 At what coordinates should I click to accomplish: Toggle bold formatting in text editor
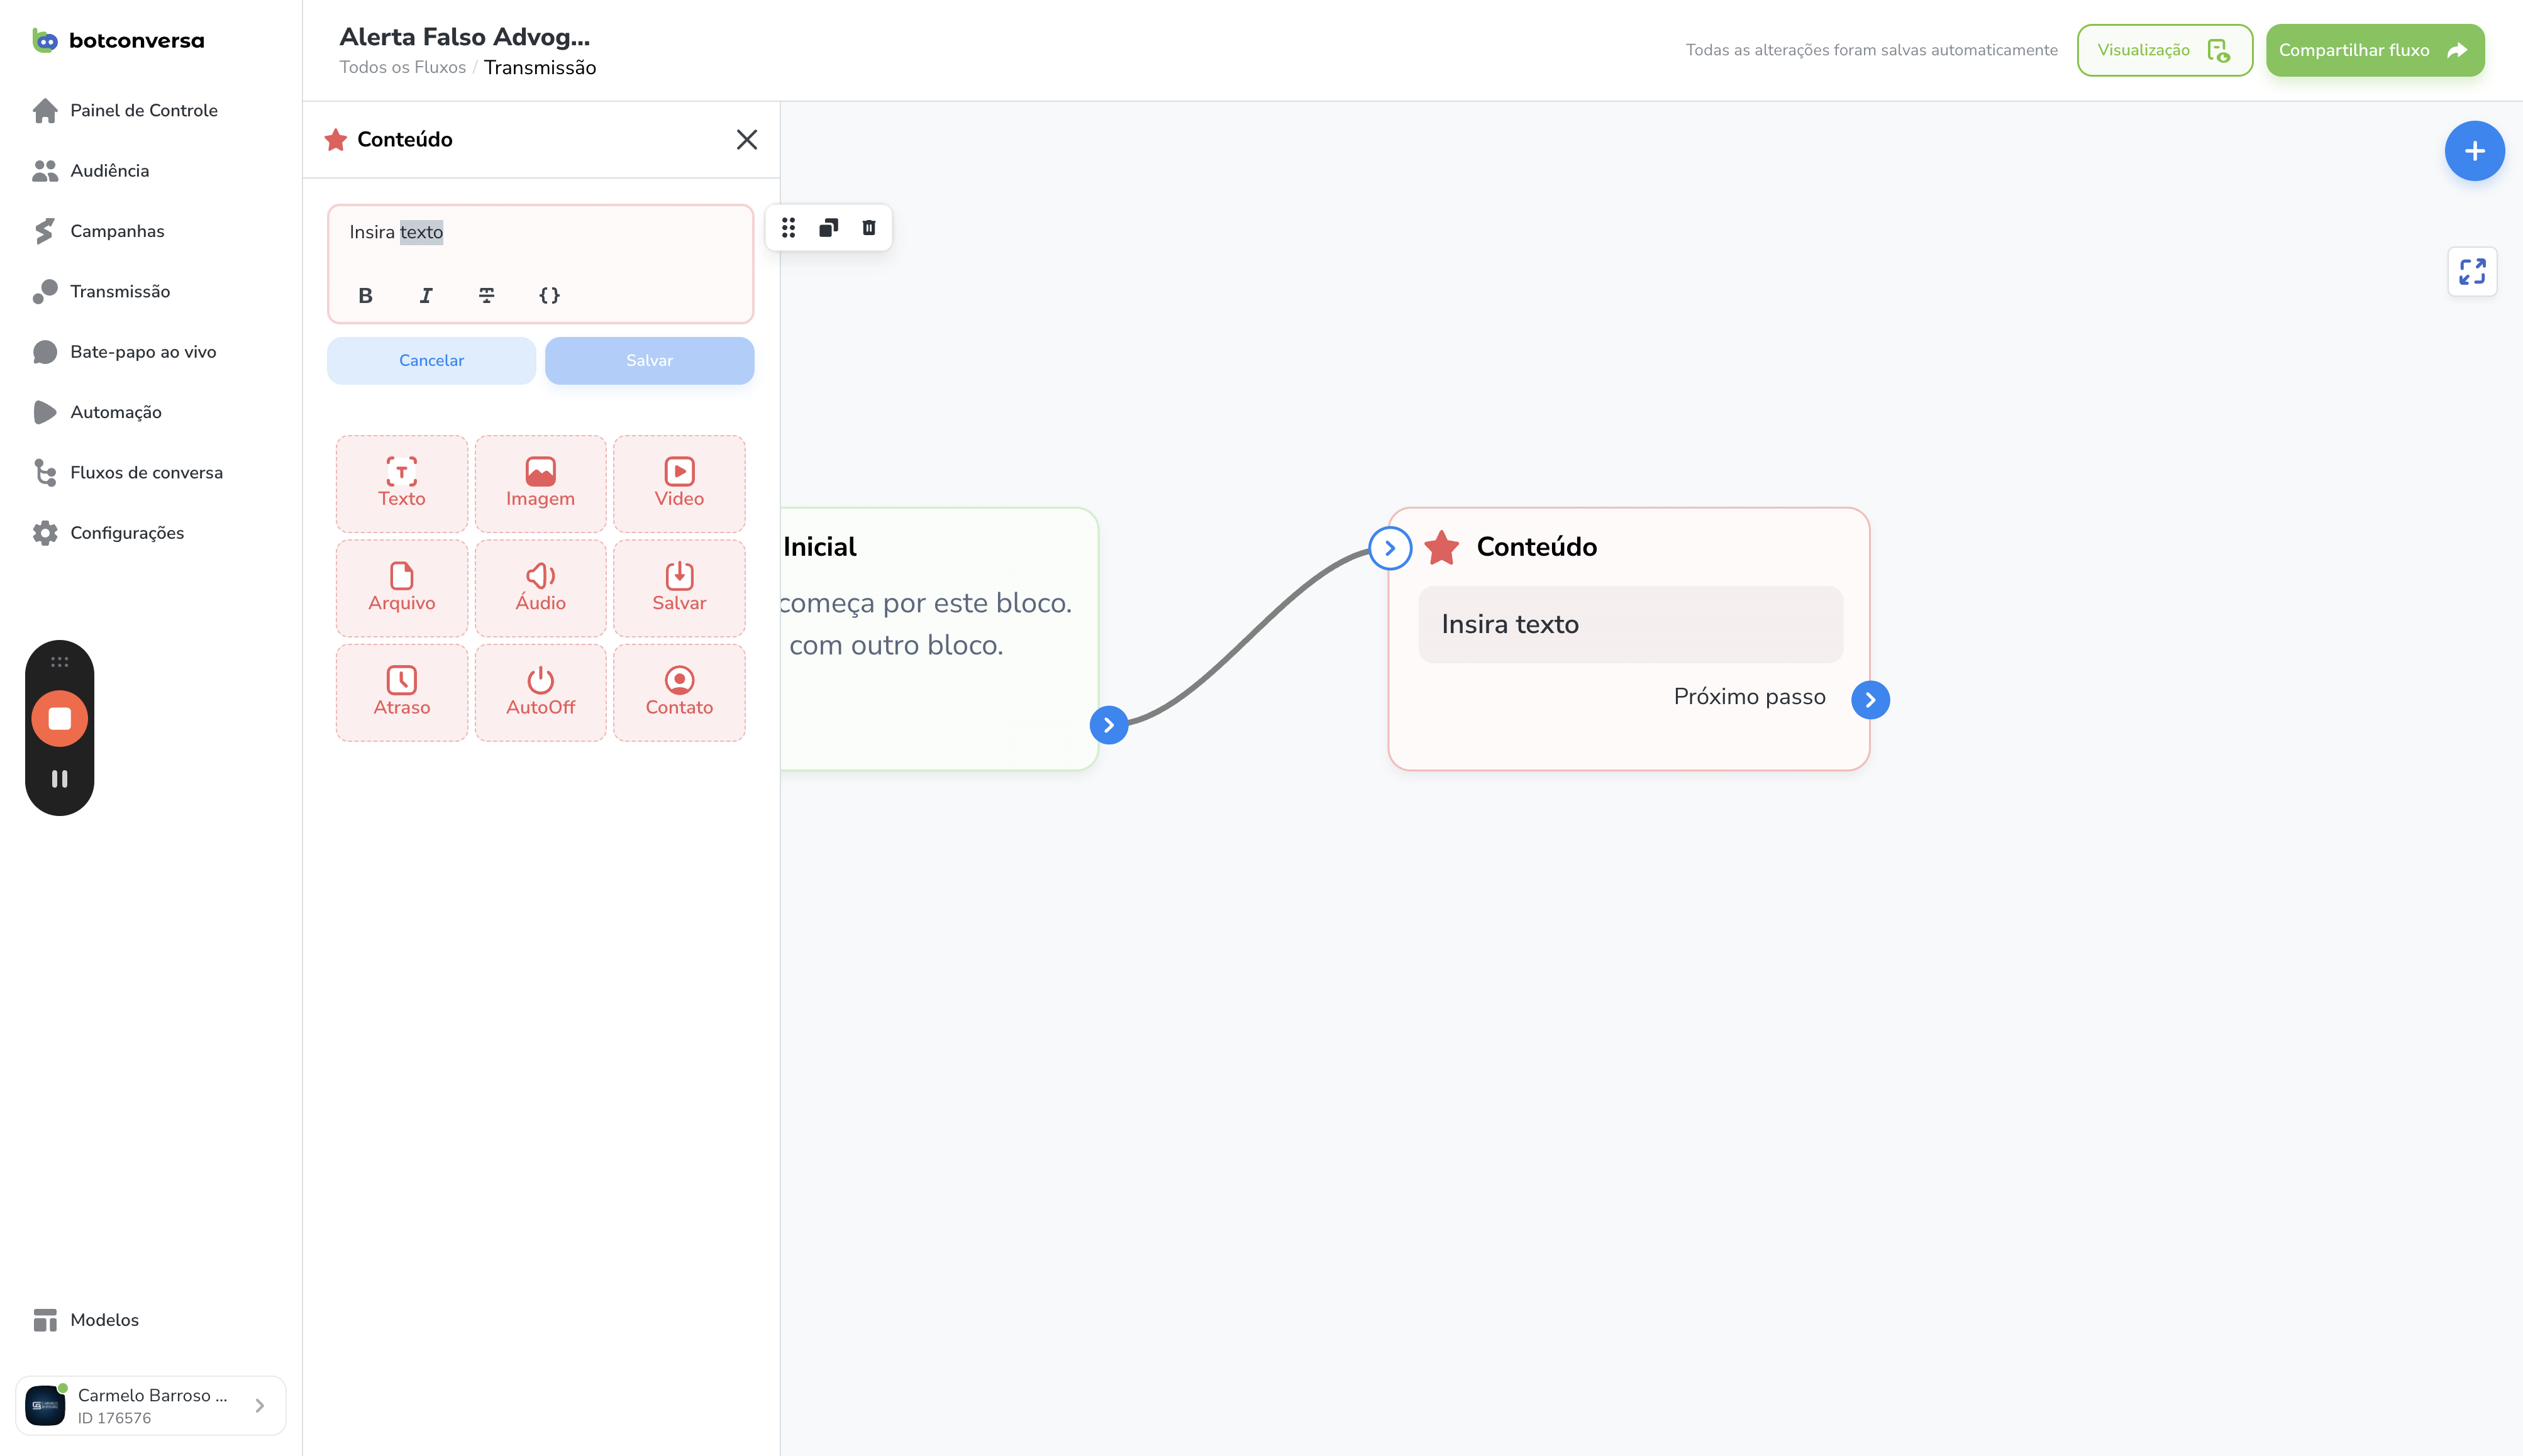point(365,295)
